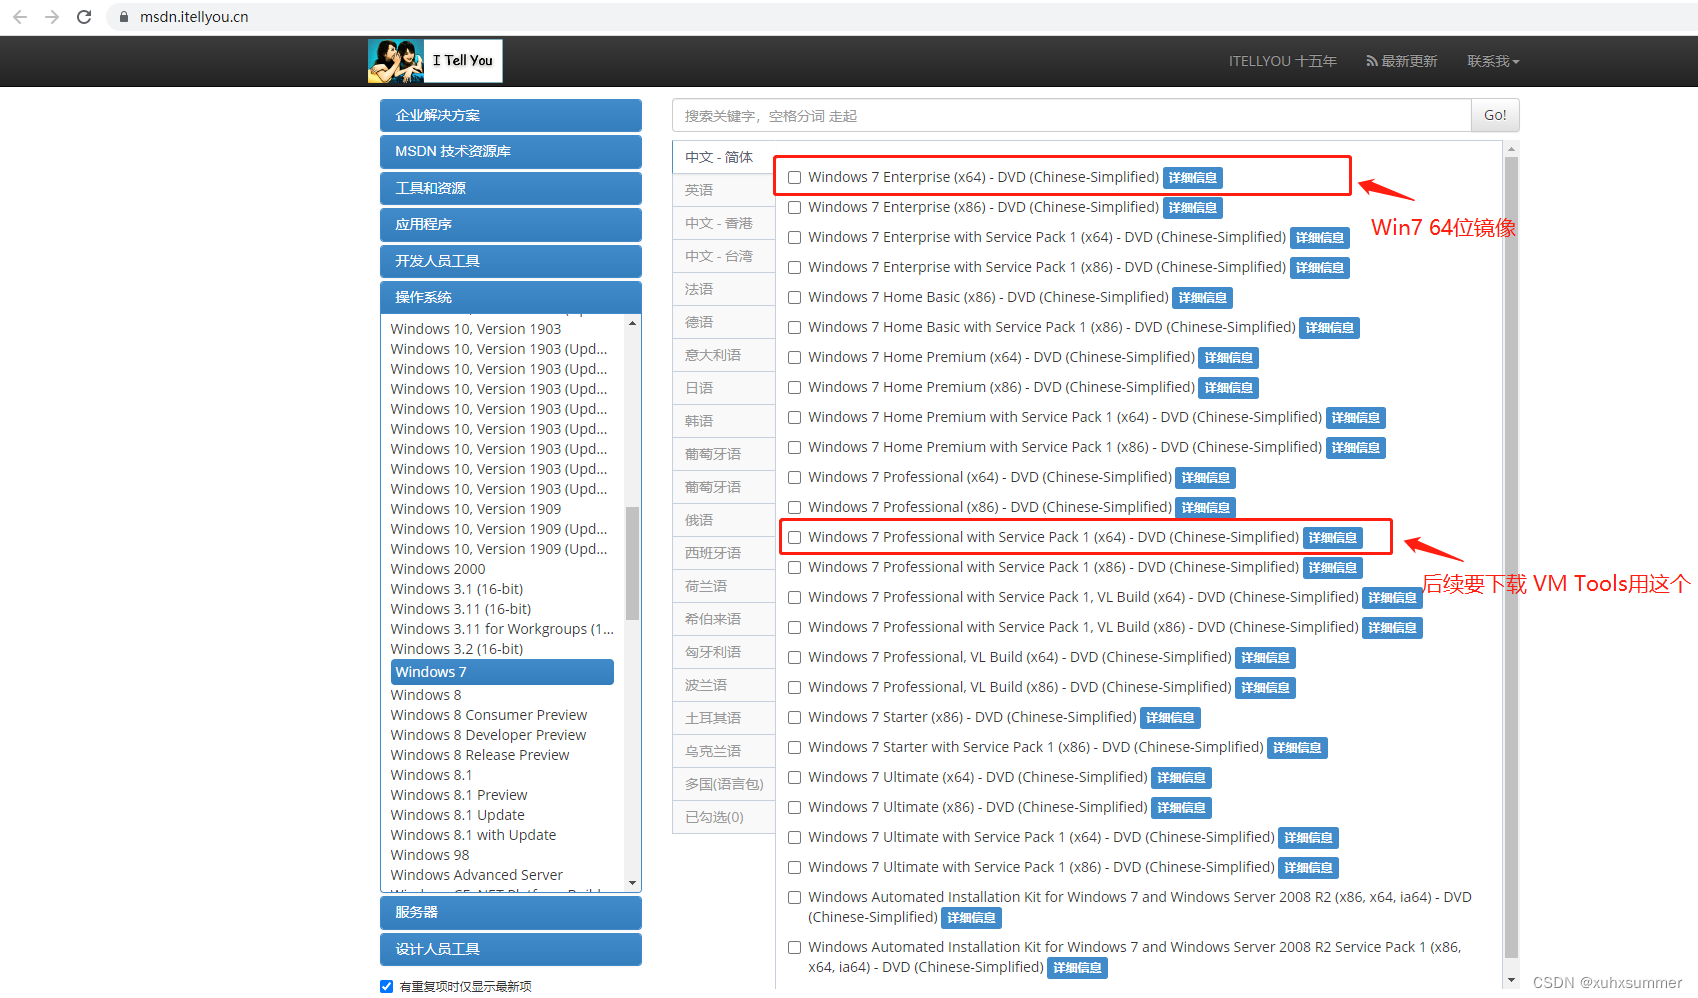1698x998 pixels.
Task: Click the OS list scrollbar down arrow
Action: [632, 883]
